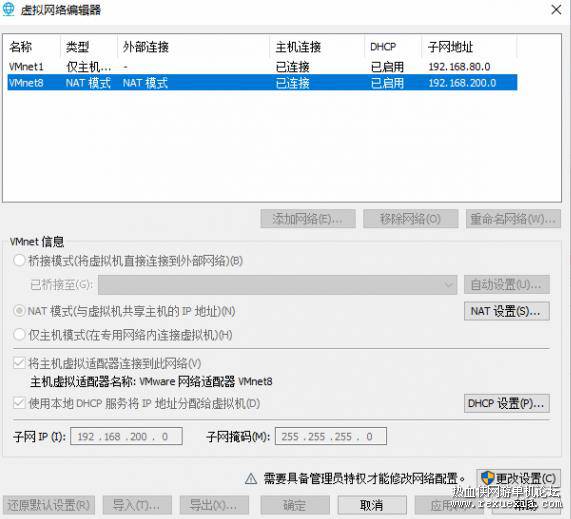Select the VMnet1 network row
Image resolution: width=571 pixels, height=519 pixels.
(x=262, y=67)
